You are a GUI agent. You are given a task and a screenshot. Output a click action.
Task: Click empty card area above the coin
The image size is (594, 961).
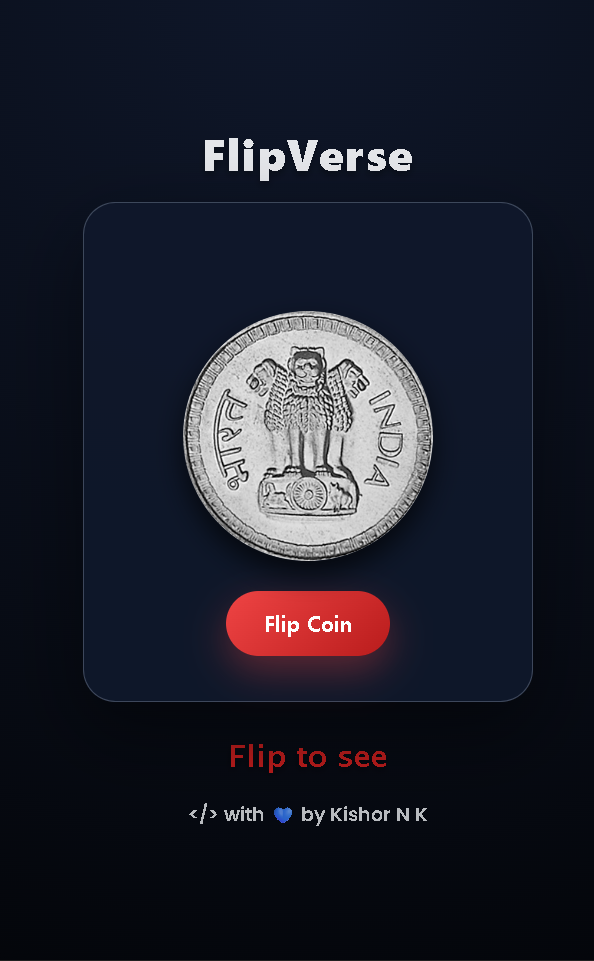tap(308, 257)
